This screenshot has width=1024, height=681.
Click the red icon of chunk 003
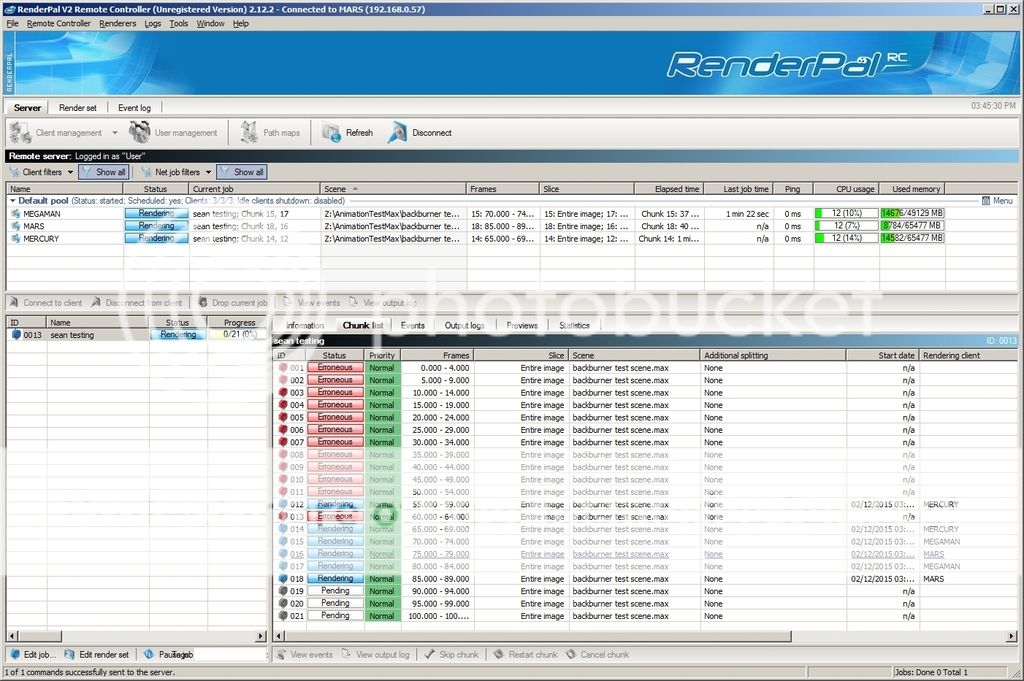tap(283, 392)
